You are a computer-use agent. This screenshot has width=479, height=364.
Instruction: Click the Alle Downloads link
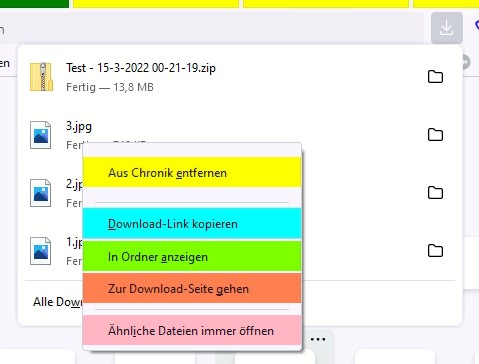tap(57, 302)
